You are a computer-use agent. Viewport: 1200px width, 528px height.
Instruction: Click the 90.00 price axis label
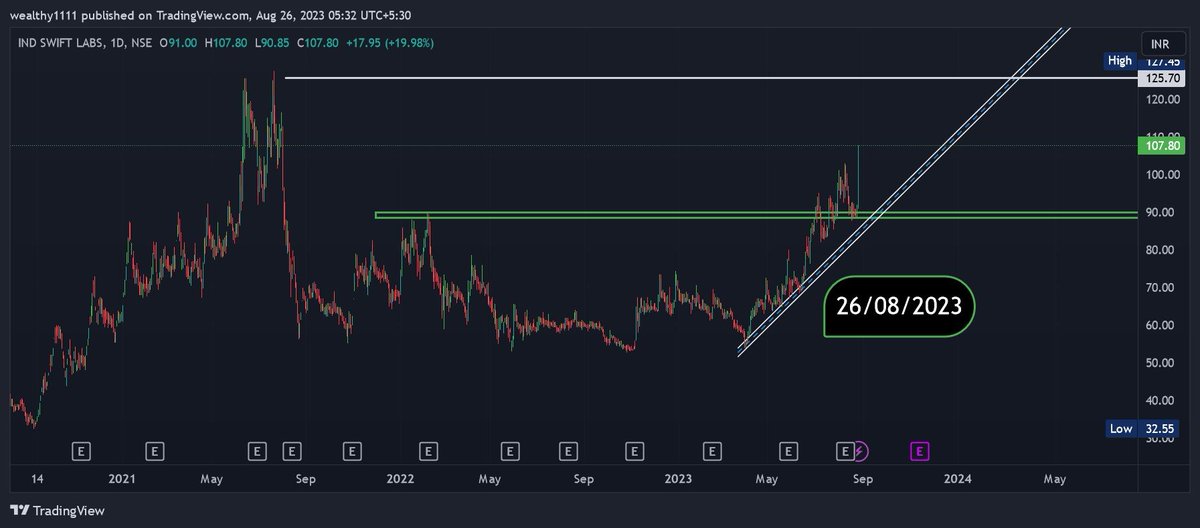pyautogui.click(x=1161, y=213)
